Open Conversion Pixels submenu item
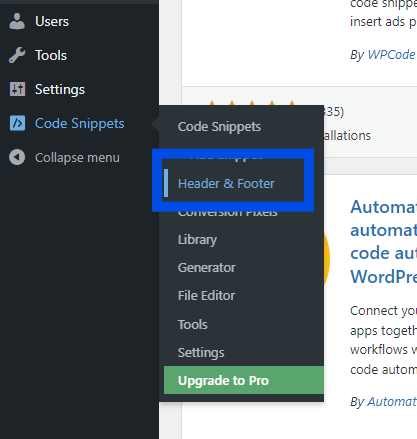Screen dimensions: 417x439 [228, 213]
